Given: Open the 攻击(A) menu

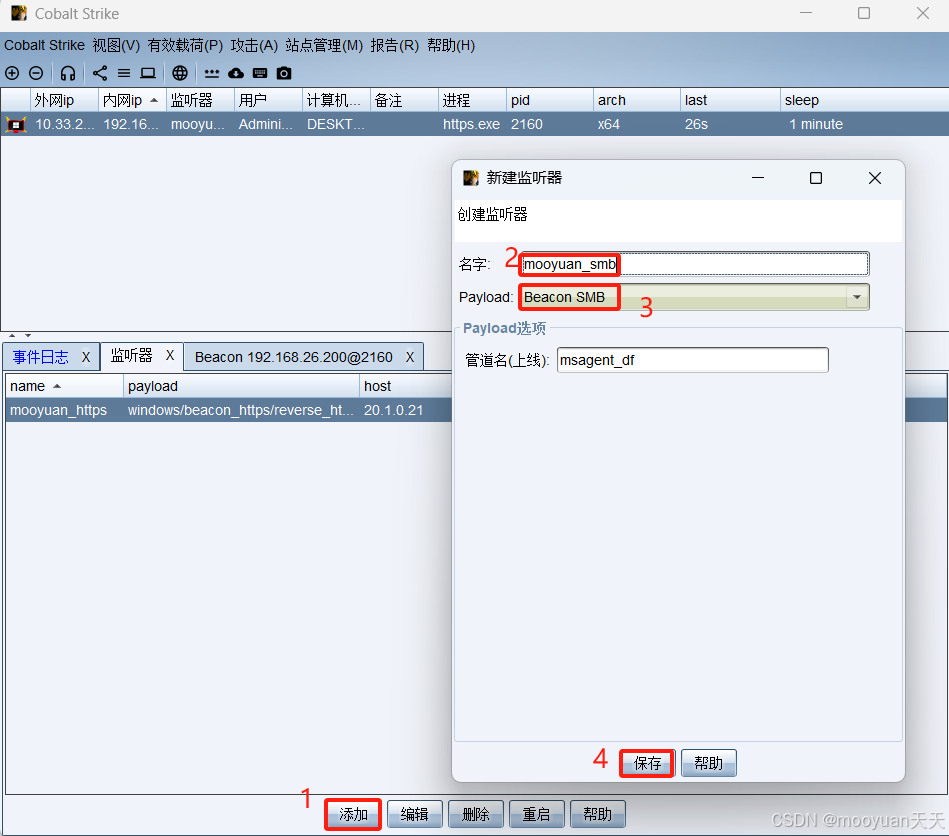Looking at the screenshot, I should pyautogui.click(x=254, y=45).
